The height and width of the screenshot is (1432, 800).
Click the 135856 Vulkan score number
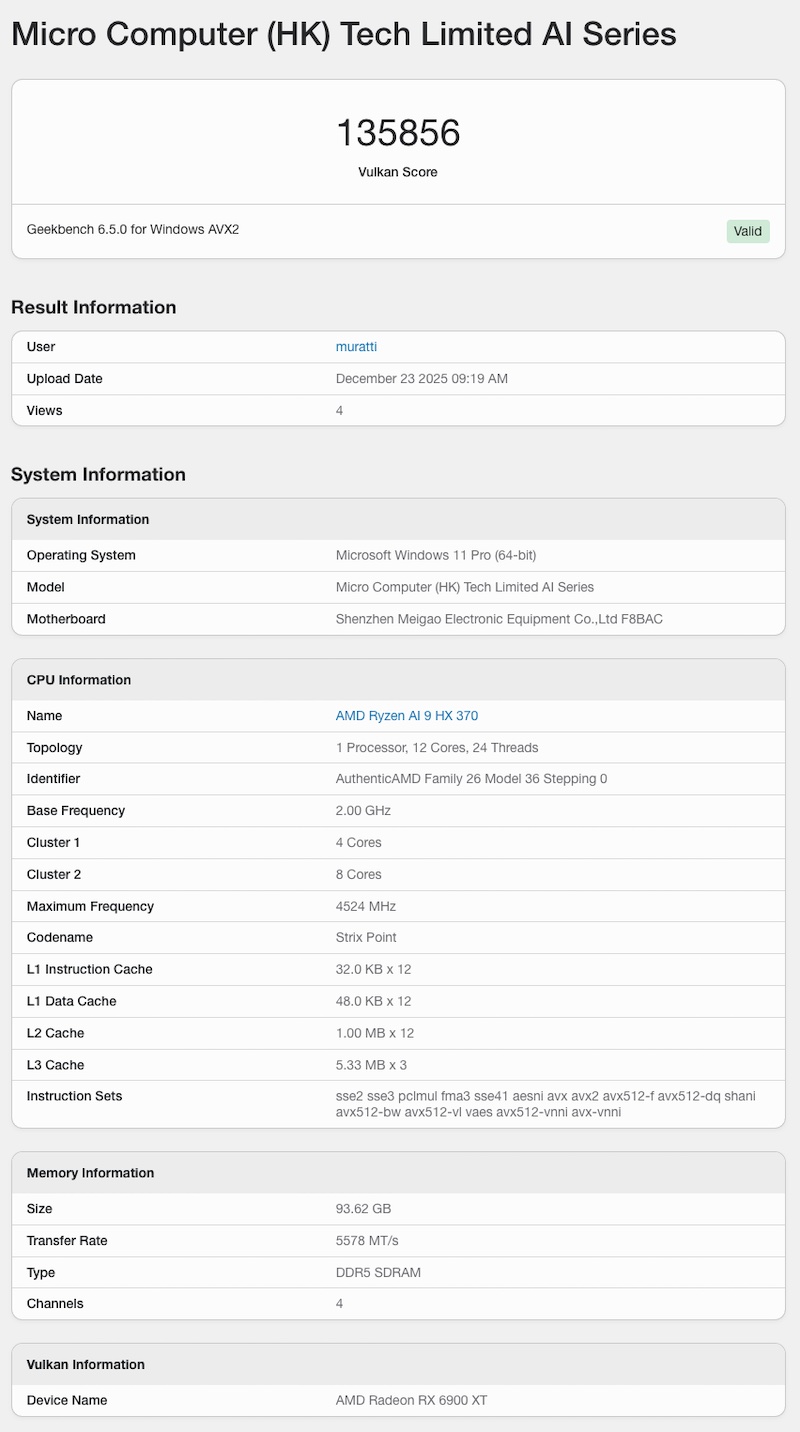398,133
